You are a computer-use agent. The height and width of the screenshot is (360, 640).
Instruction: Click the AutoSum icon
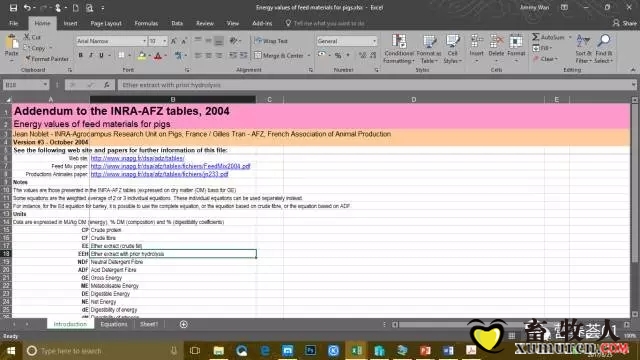[536, 37]
